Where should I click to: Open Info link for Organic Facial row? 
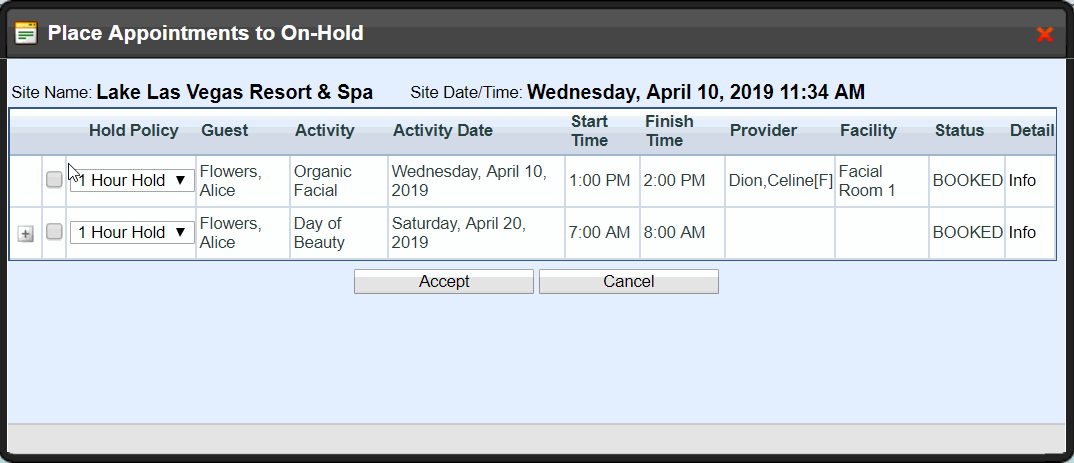click(1022, 181)
